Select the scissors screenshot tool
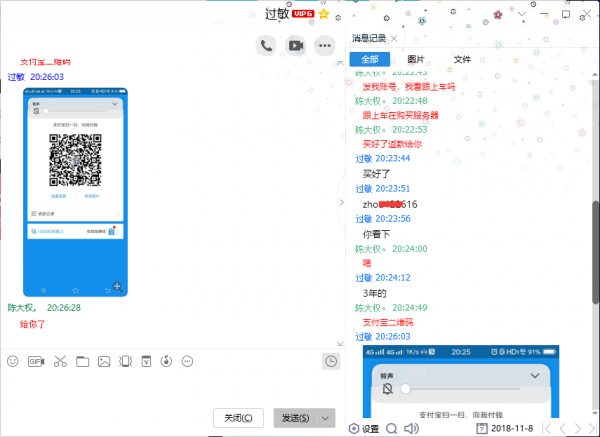This screenshot has height=437, width=600. click(60, 361)
